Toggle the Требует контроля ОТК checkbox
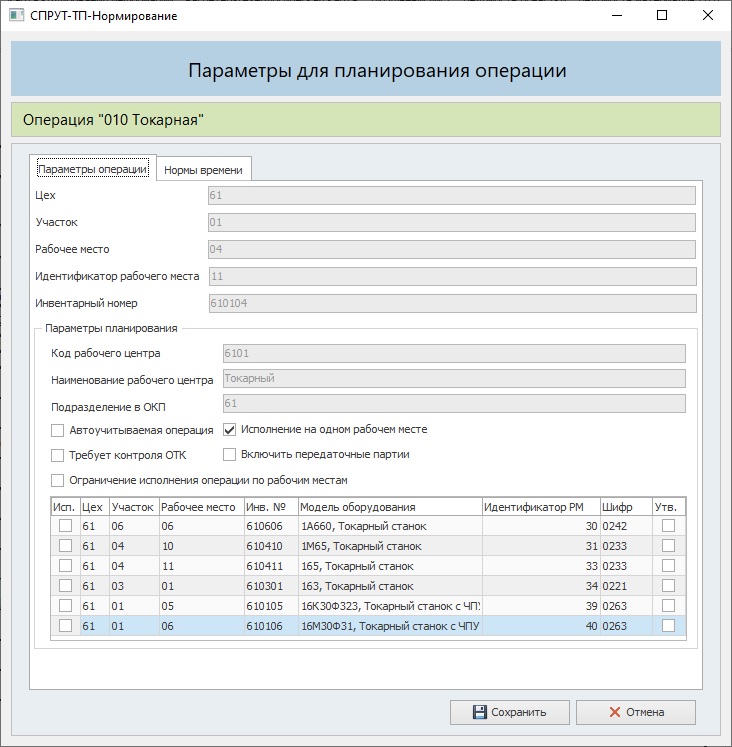 click(58, 455)
